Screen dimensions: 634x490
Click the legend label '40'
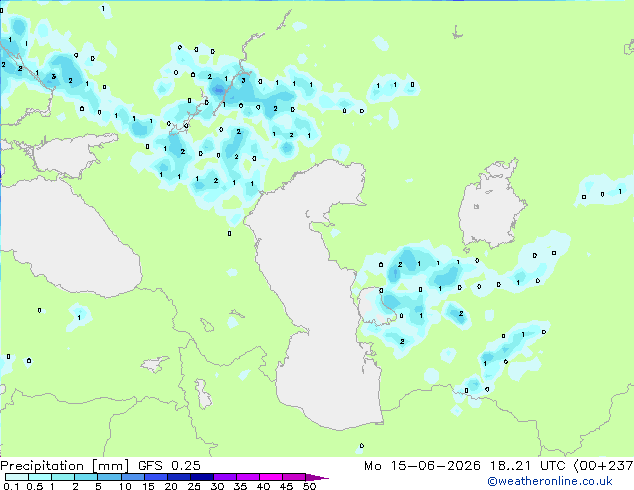263,486
